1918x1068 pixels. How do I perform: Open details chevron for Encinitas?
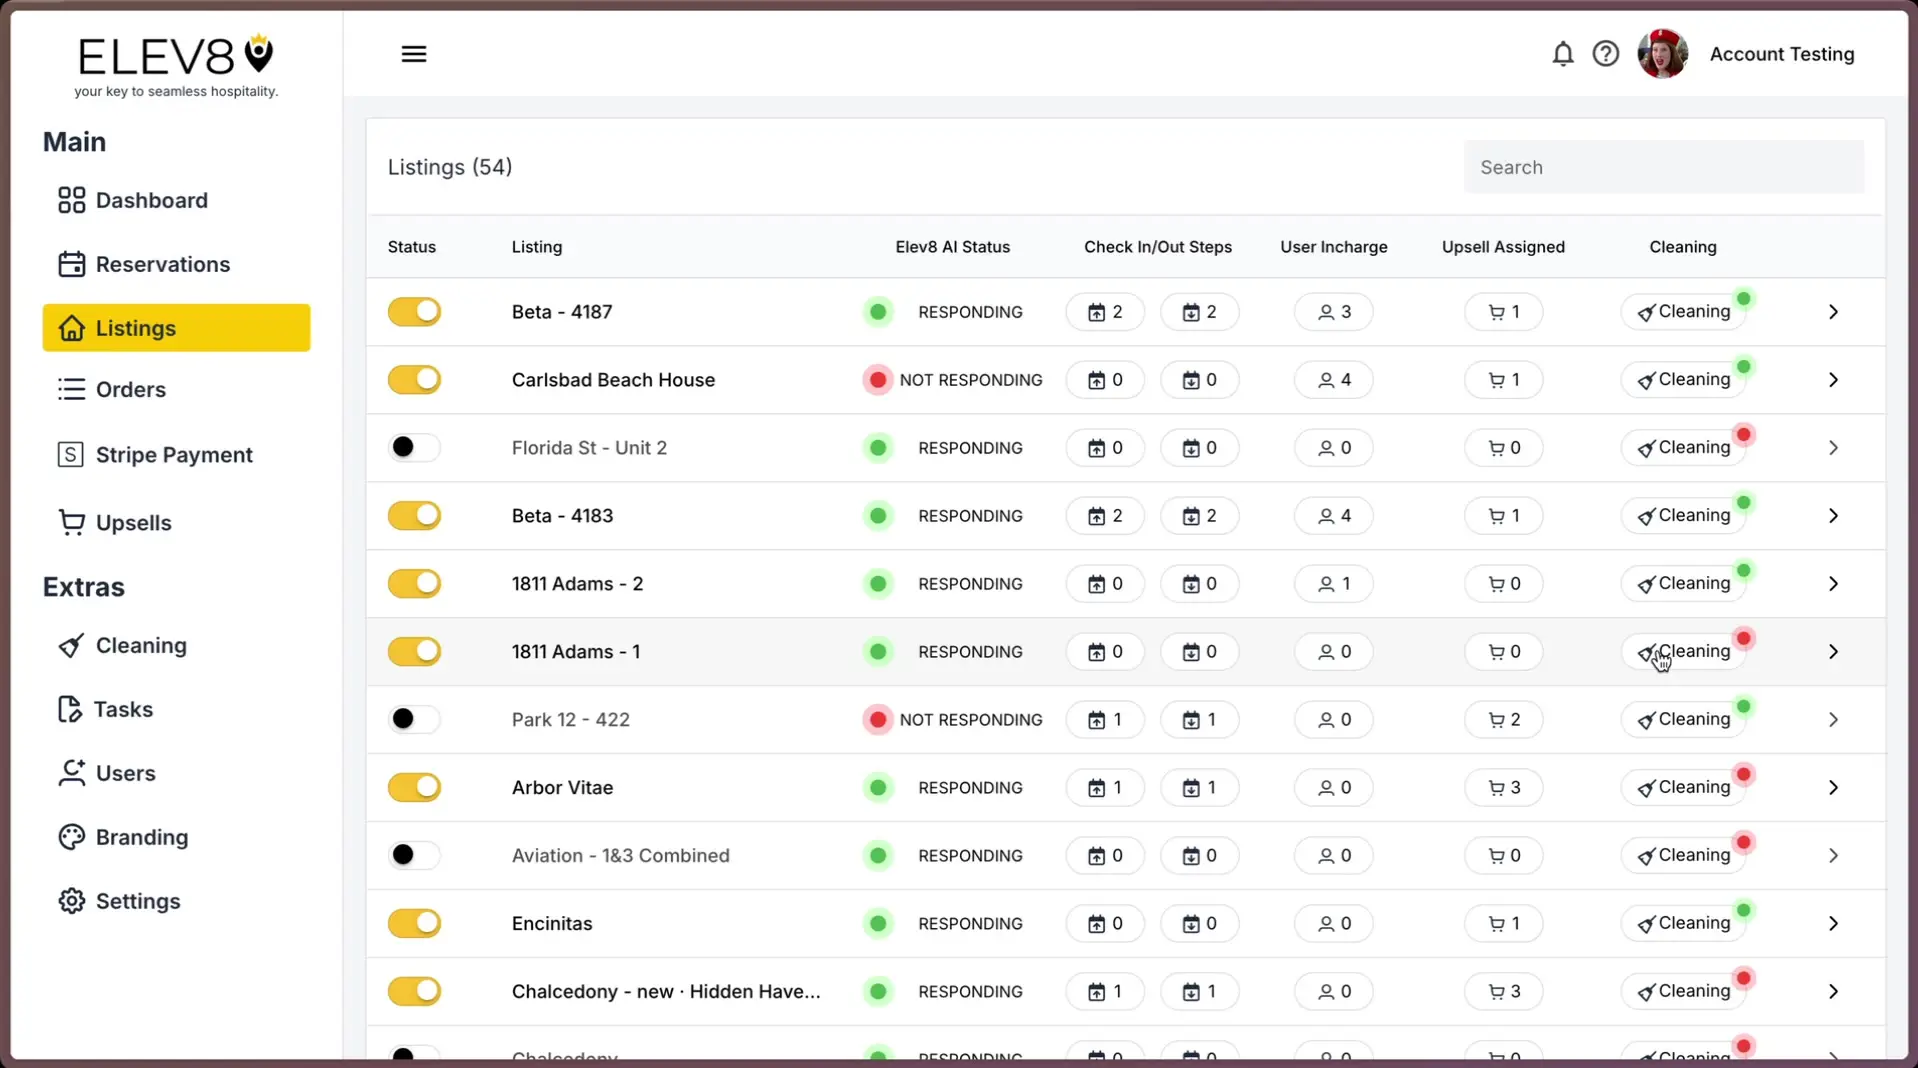tap(1833, 923)
